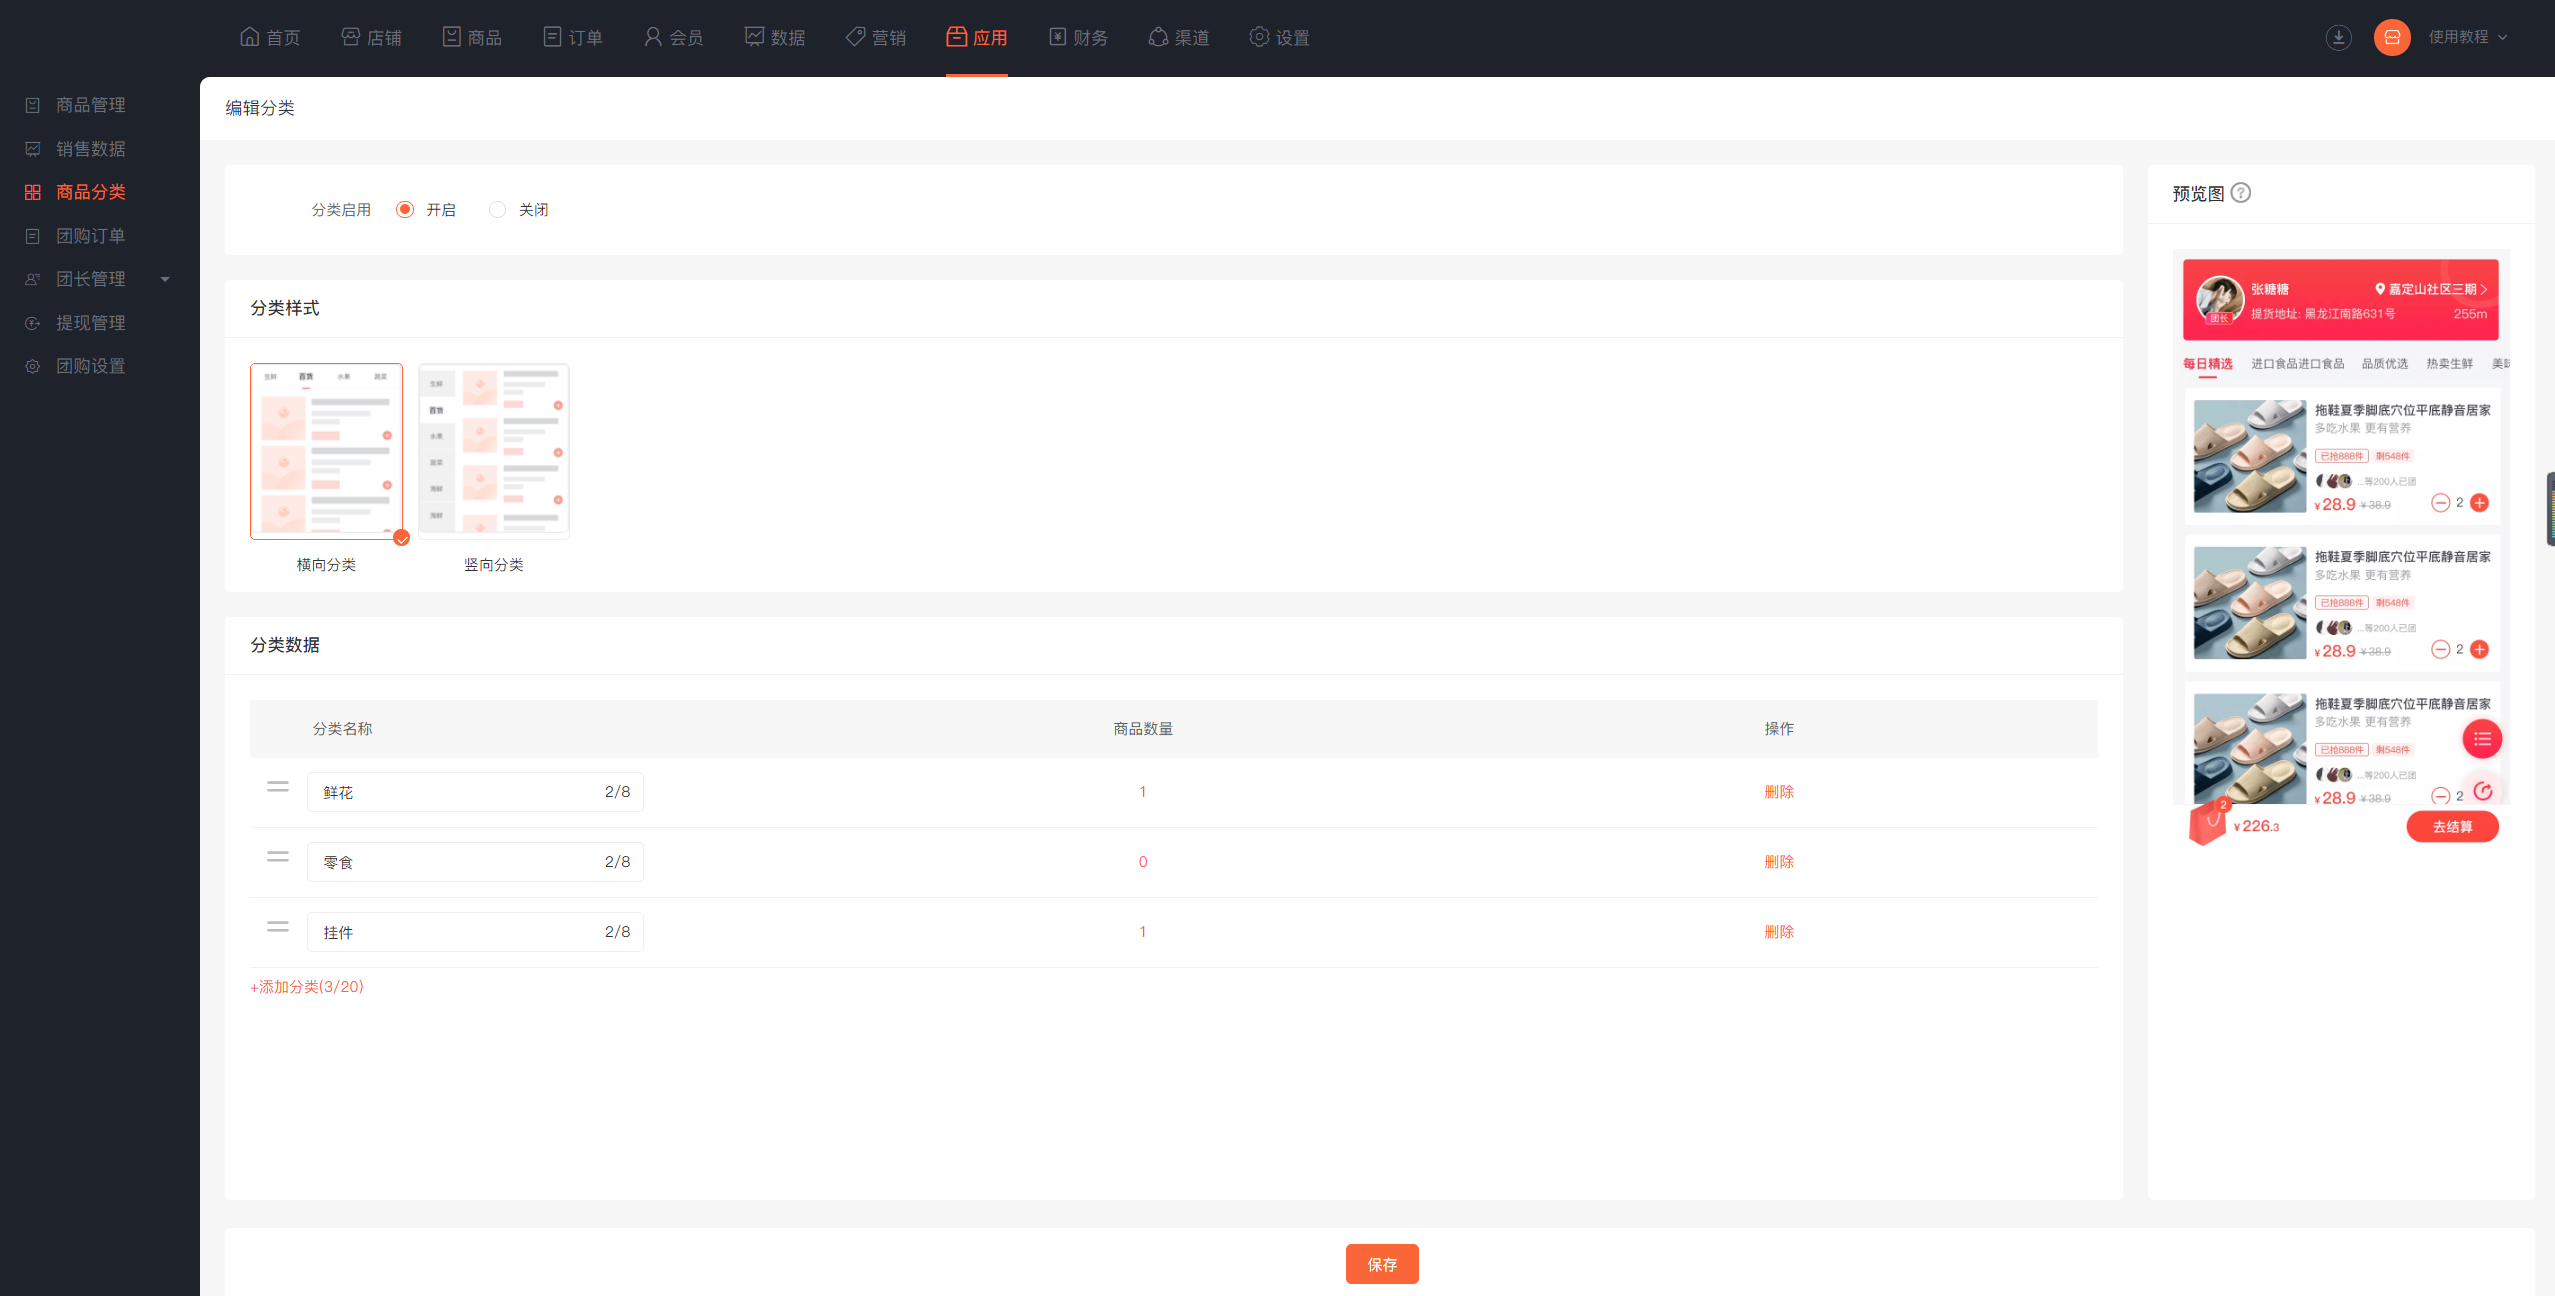
Task: Click 删除 button for 零食 category
Action: (x=1778, y=860)
